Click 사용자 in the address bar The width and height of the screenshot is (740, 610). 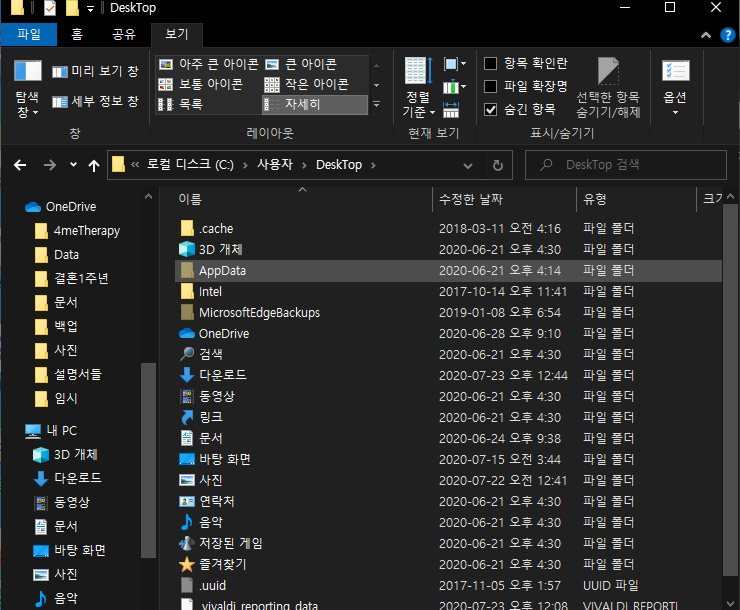pyautogui.click(x=275, y=165)
